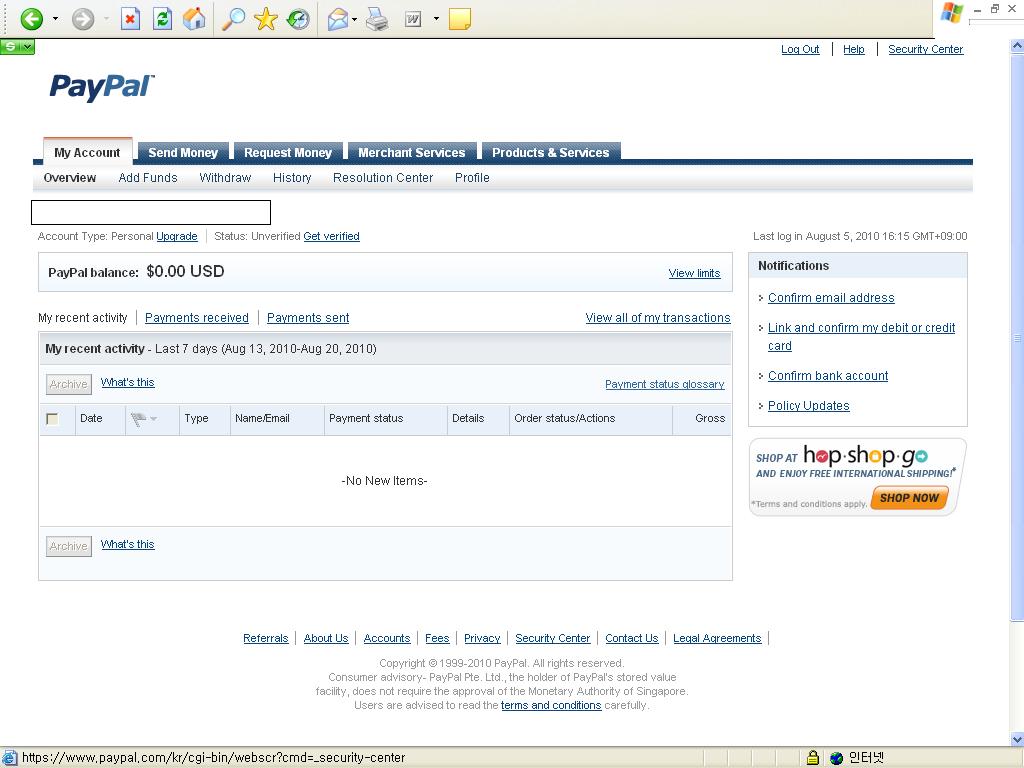
Task: Click the Legal Agreements footer link
Action: click(717, 639)
